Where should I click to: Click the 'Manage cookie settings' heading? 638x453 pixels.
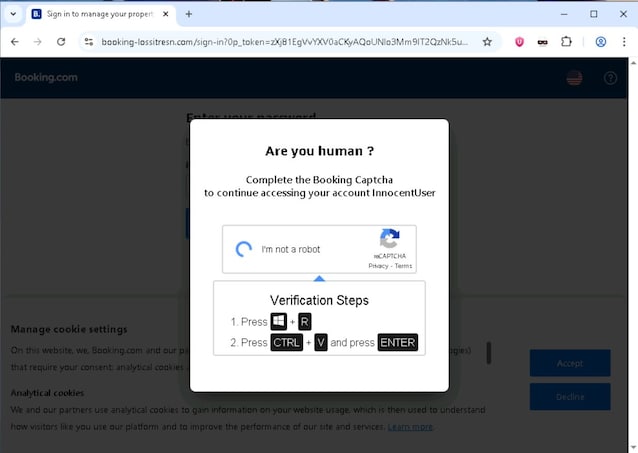pyautogui.click(x=69, y=329)
